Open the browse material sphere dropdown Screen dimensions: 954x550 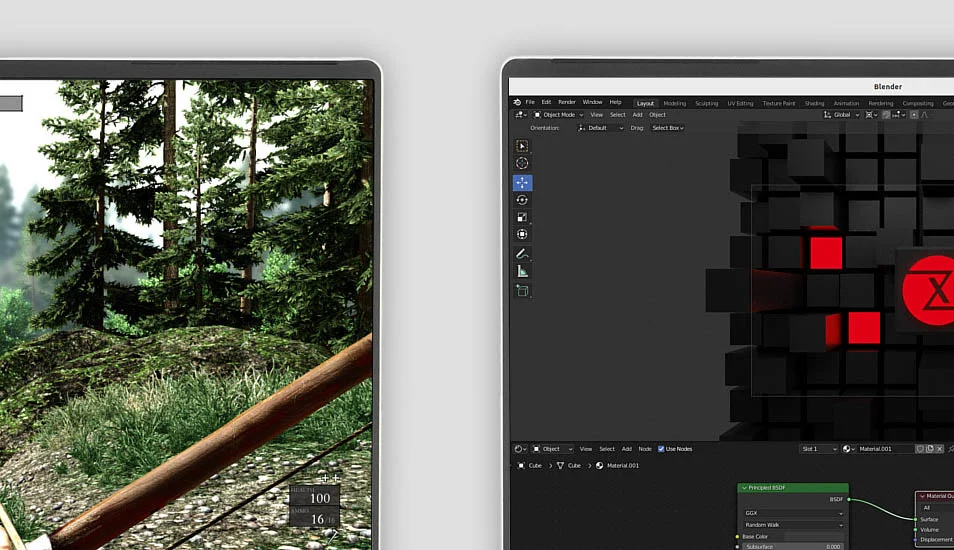point(849,449)
